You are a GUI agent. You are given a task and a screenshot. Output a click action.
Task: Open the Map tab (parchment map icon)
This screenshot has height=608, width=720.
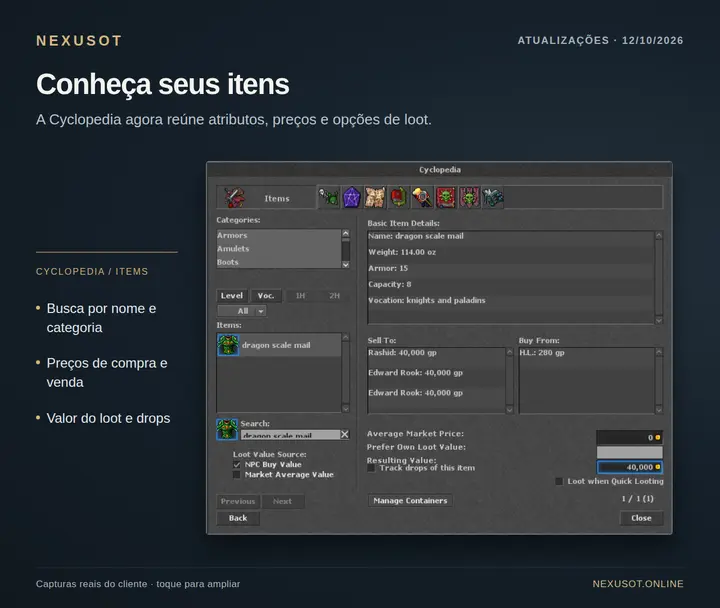pos(375,197)
